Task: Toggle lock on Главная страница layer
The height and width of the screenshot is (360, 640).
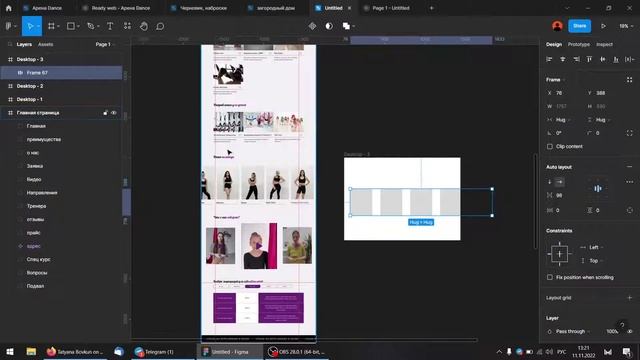Action: click(105, 113)
